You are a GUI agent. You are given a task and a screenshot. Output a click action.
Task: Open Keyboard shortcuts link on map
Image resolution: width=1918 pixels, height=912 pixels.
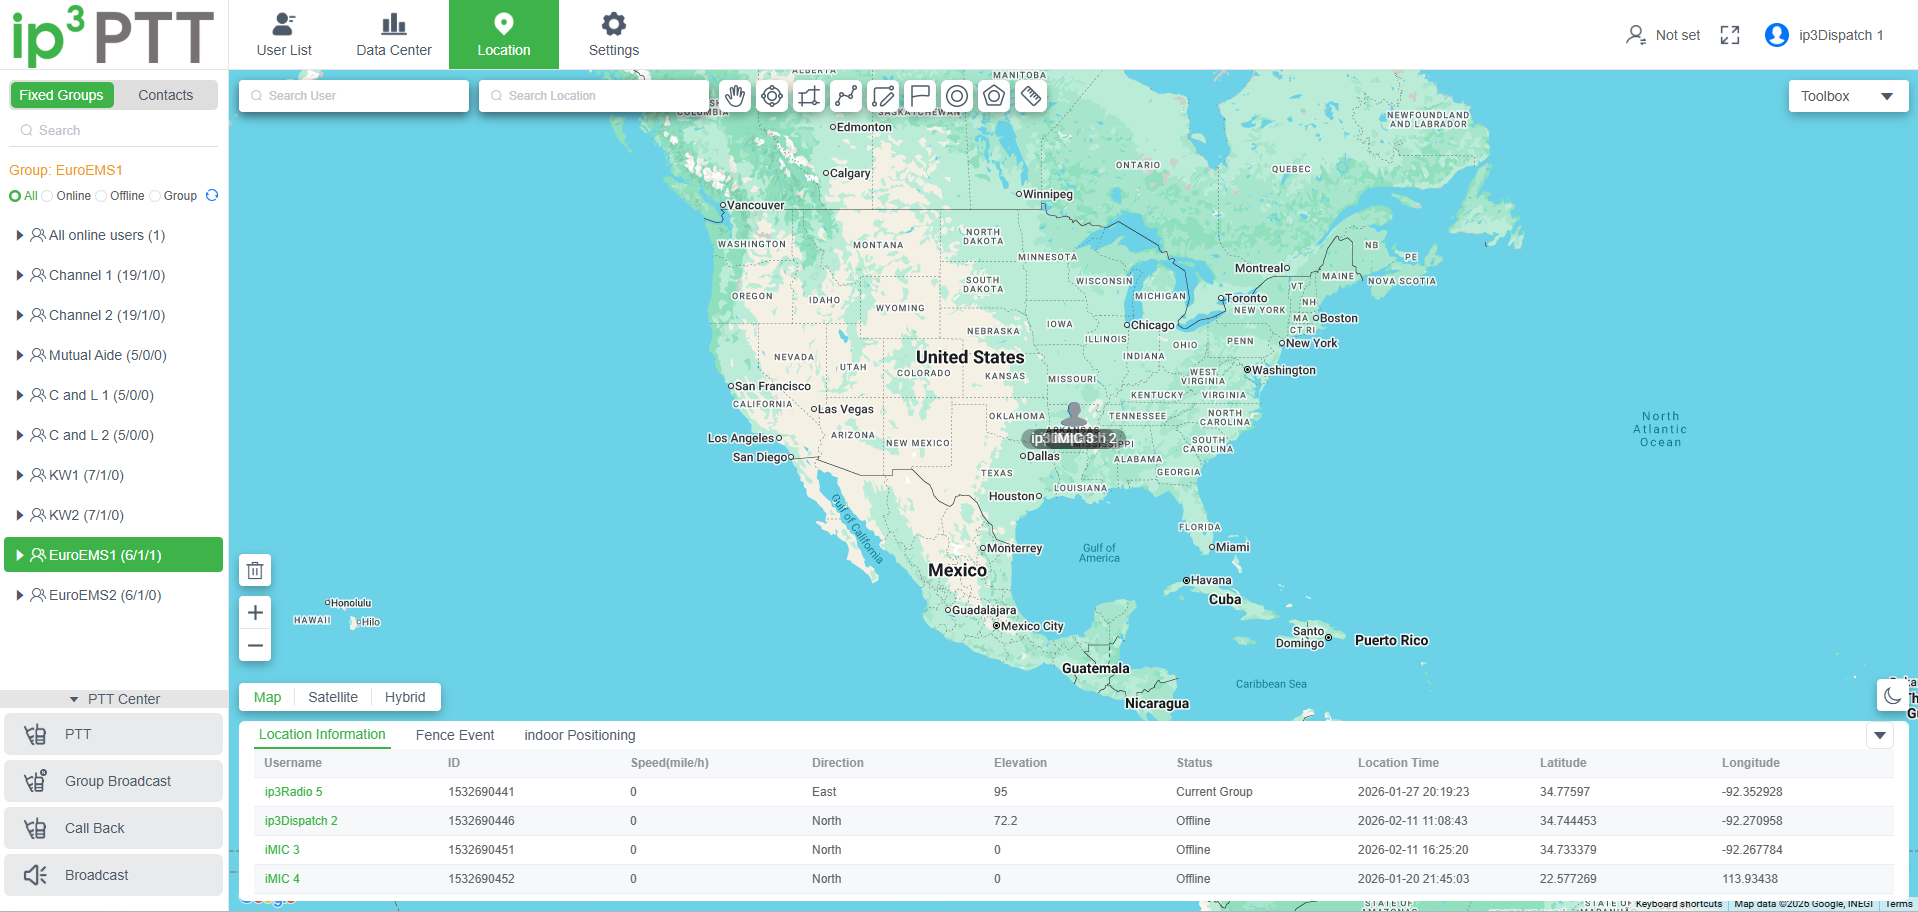pyautogui.click(x=1679, y=904)
